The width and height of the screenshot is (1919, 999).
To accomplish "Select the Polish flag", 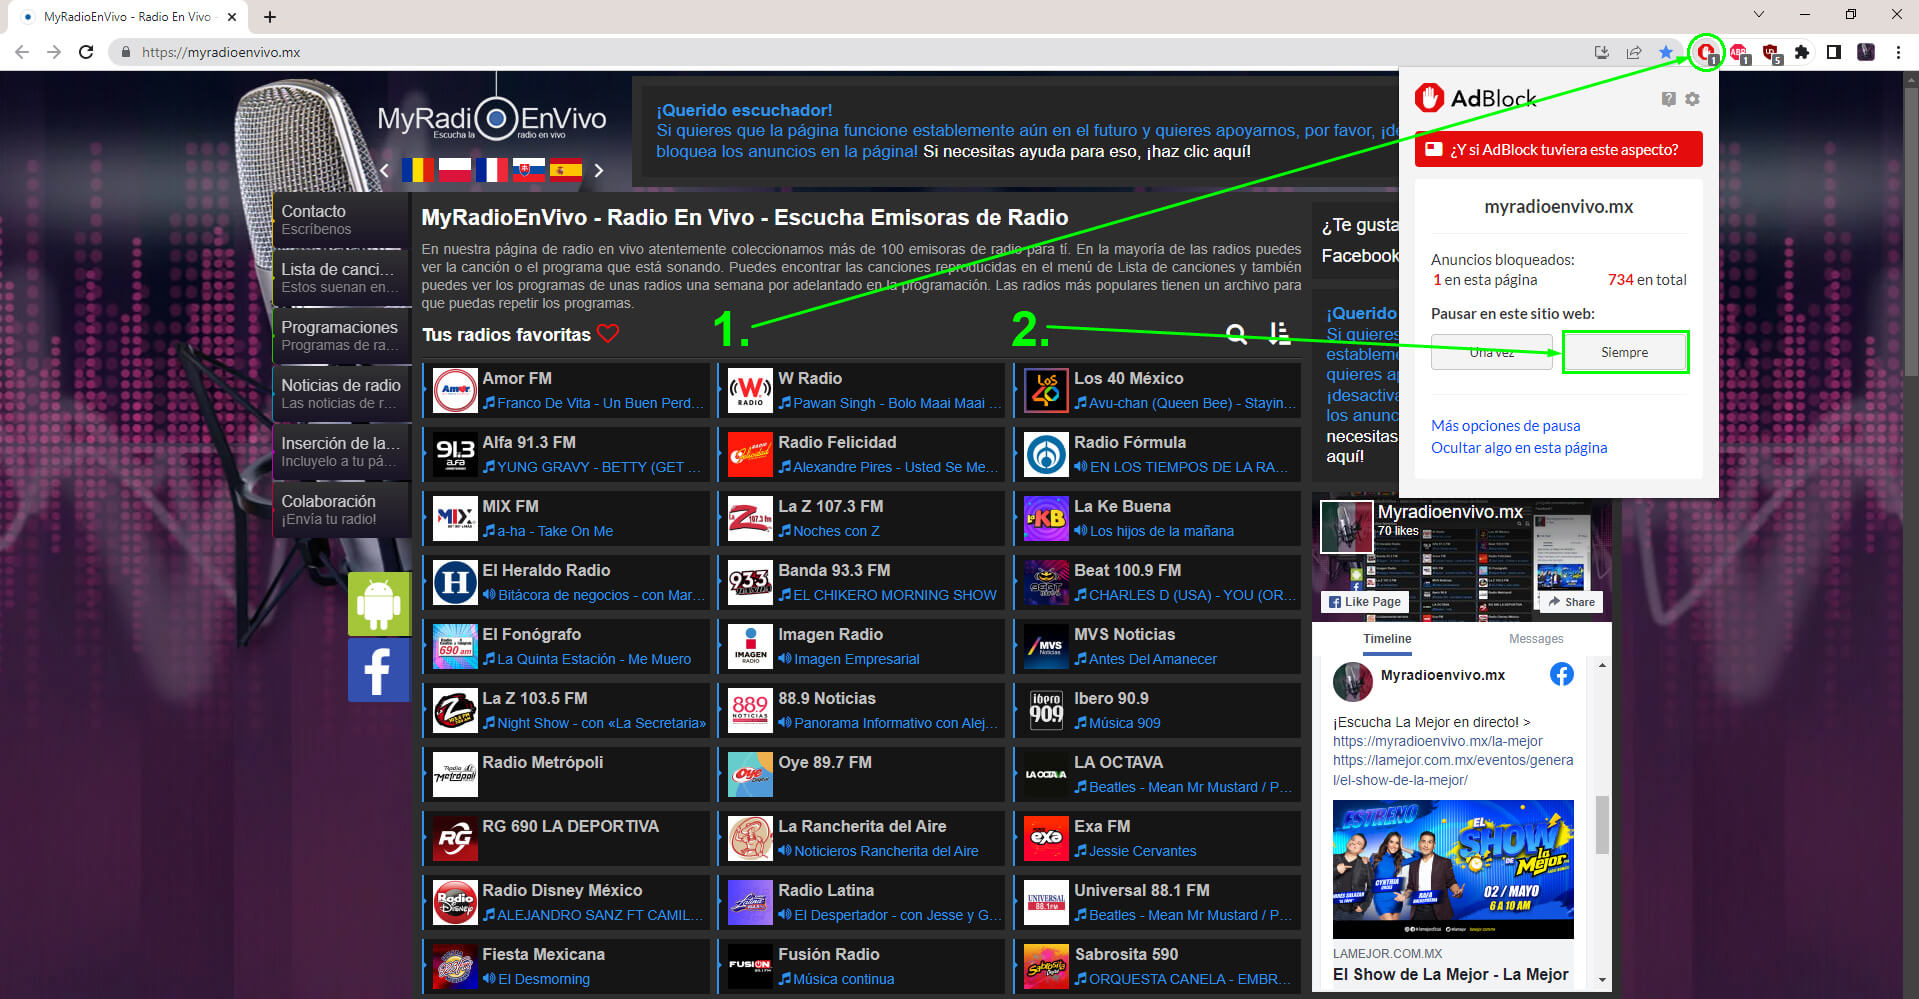I will click(x=454, y=170).
